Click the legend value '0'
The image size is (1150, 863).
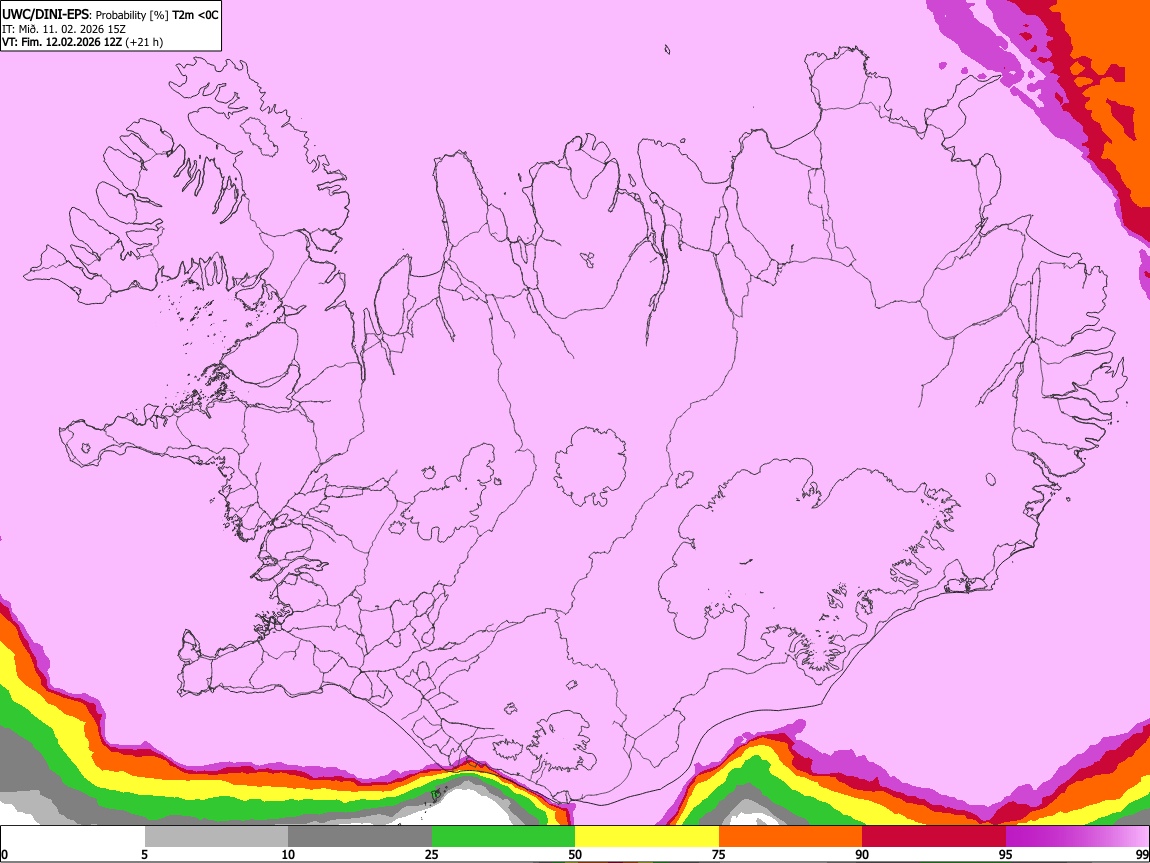click(x=4, y=854)
